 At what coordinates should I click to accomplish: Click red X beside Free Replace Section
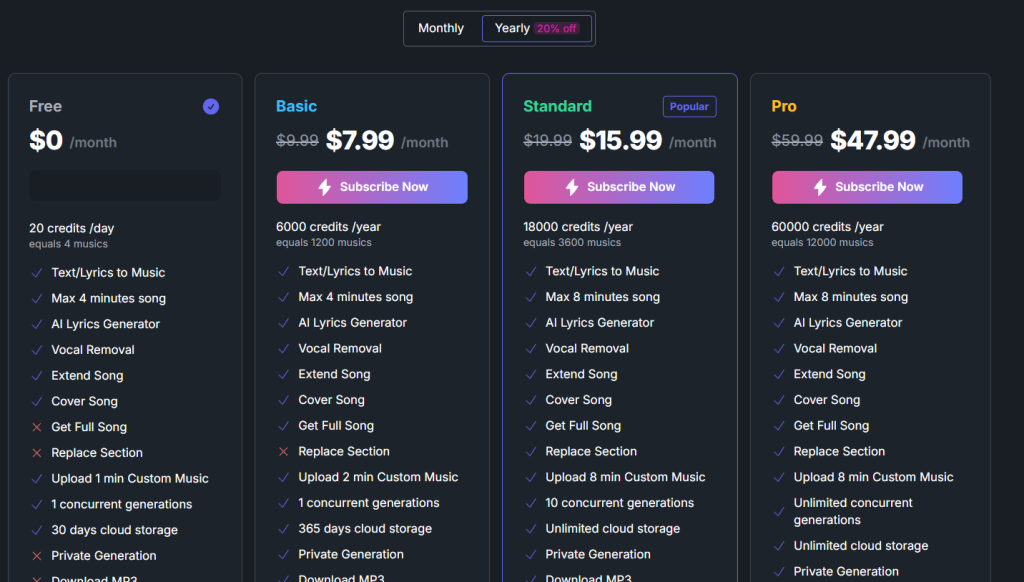[x=36, y=453]
